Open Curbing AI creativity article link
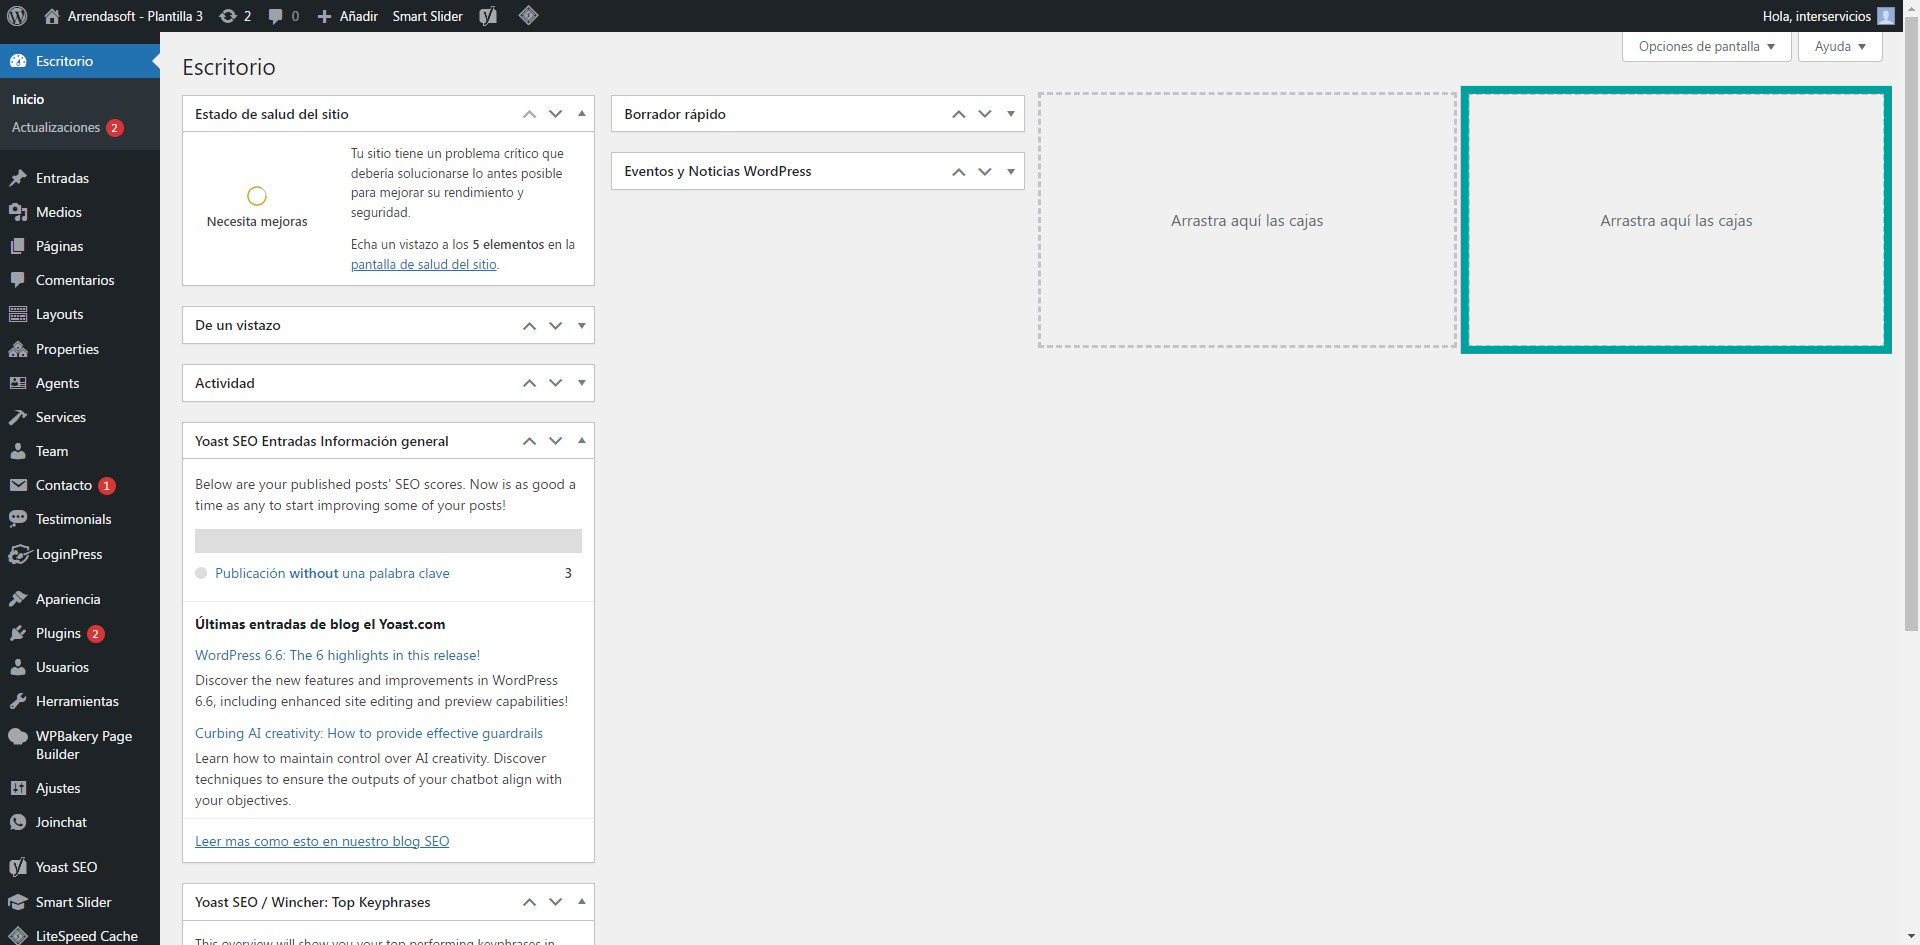This screenshot has width=1920, height=945. (x=369, y=733)
